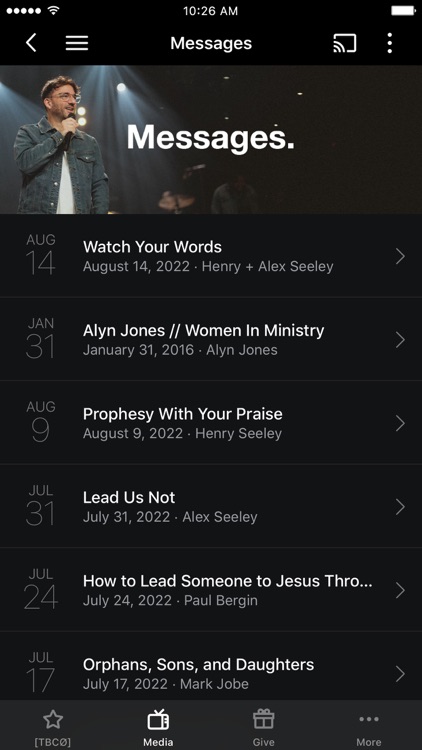This screenshot has height=750, width=422.
Task: Tap the JUL 24 date badge
Action: 41,590
